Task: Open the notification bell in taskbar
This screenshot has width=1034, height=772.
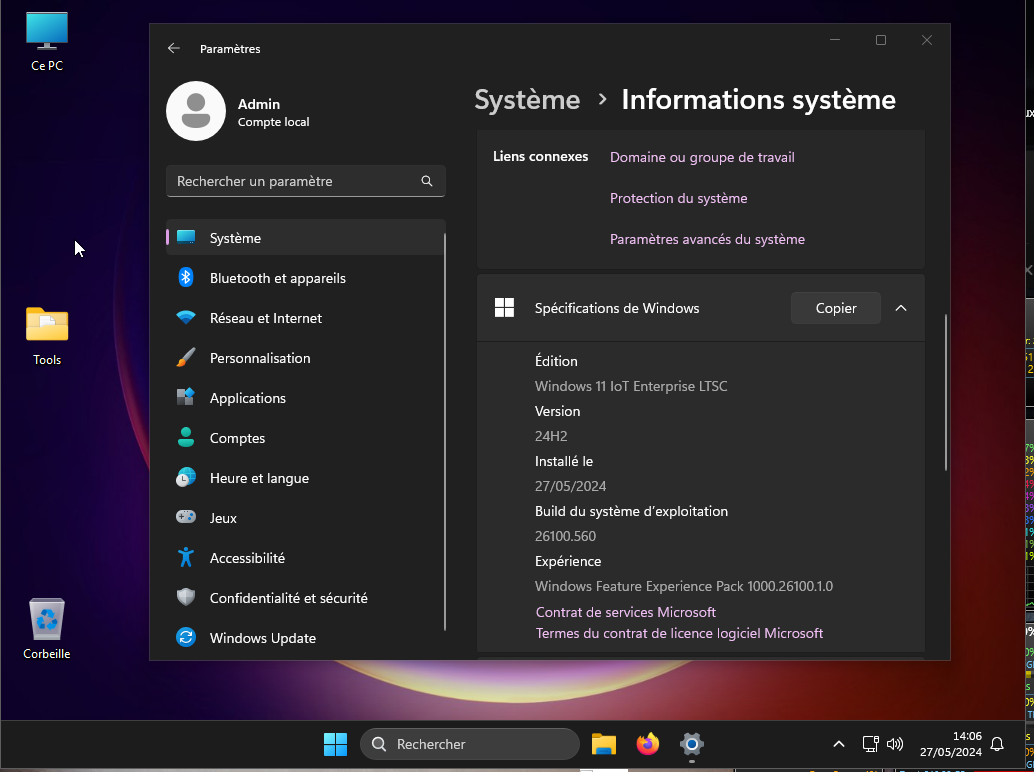Action: (x=997, y=744)
